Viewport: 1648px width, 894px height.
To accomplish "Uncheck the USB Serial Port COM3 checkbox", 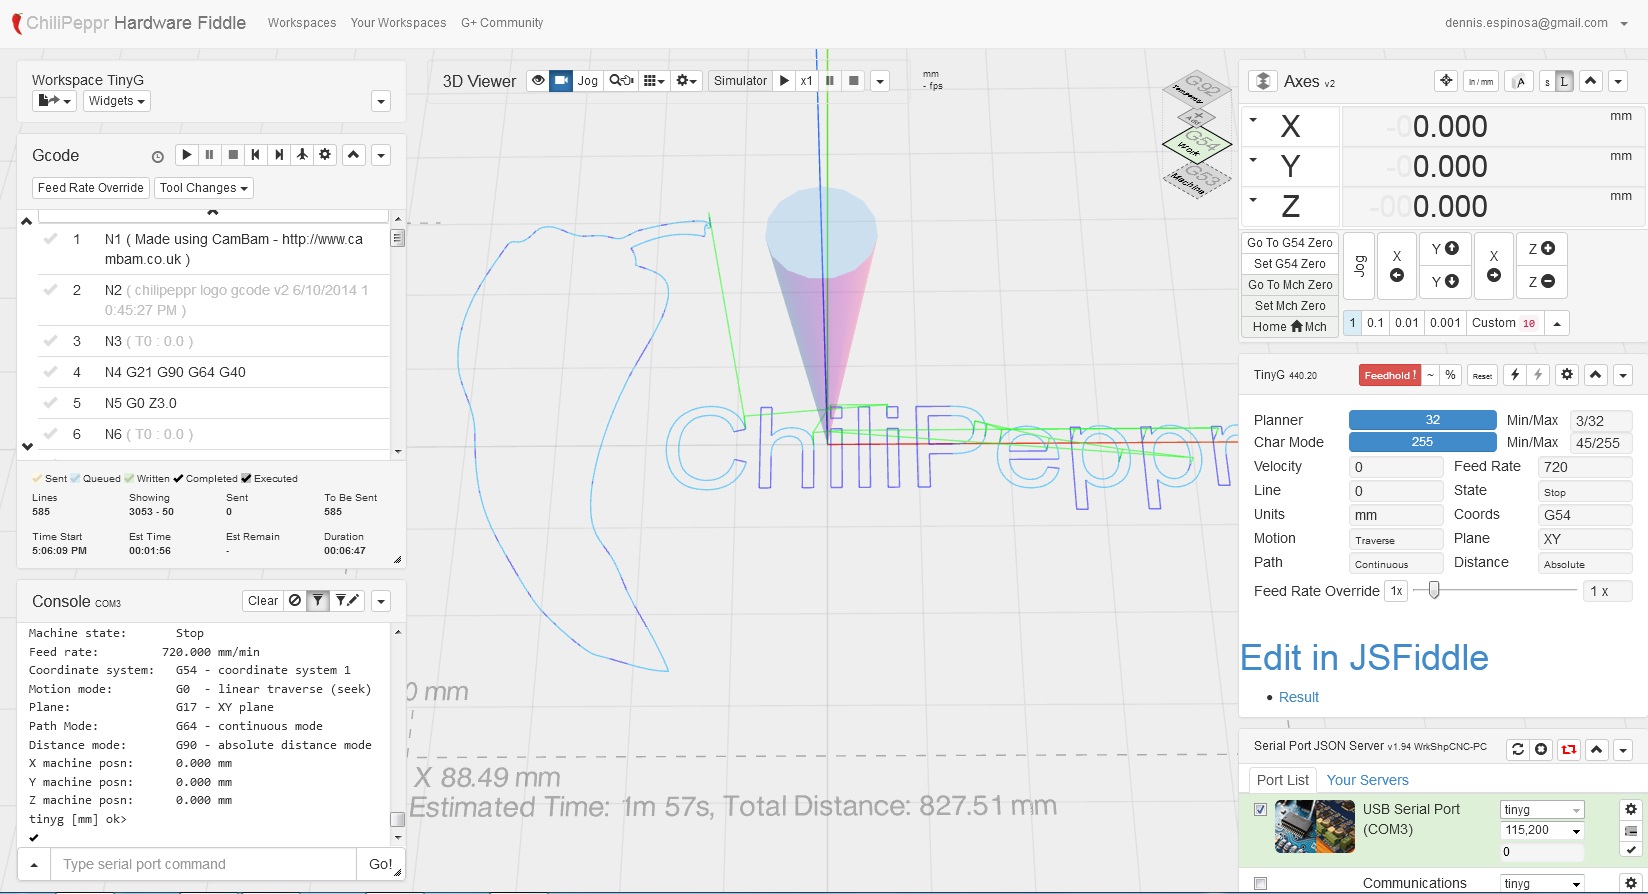I will click(1260, 809).
